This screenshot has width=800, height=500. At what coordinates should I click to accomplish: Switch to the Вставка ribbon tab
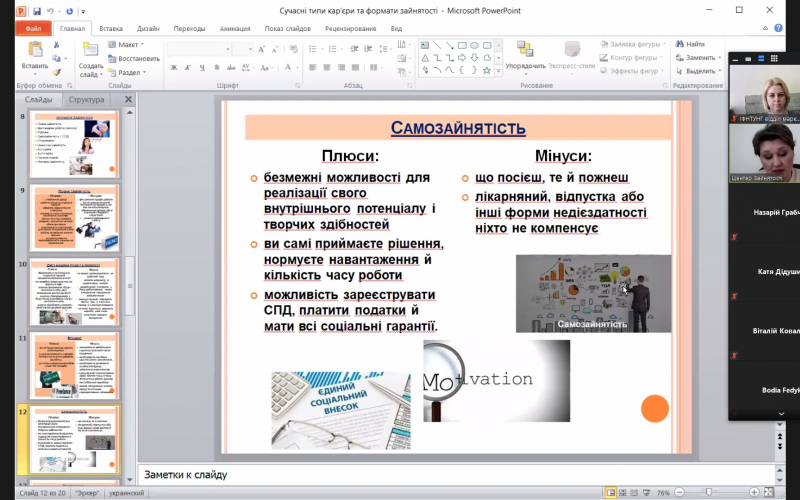point(111,29)
